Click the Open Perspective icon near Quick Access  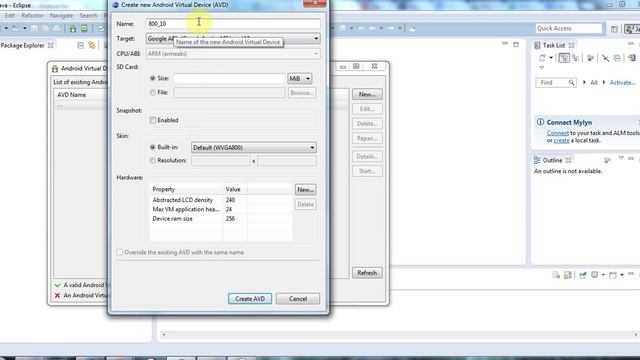pyautogui.click(x=614, y=29)
